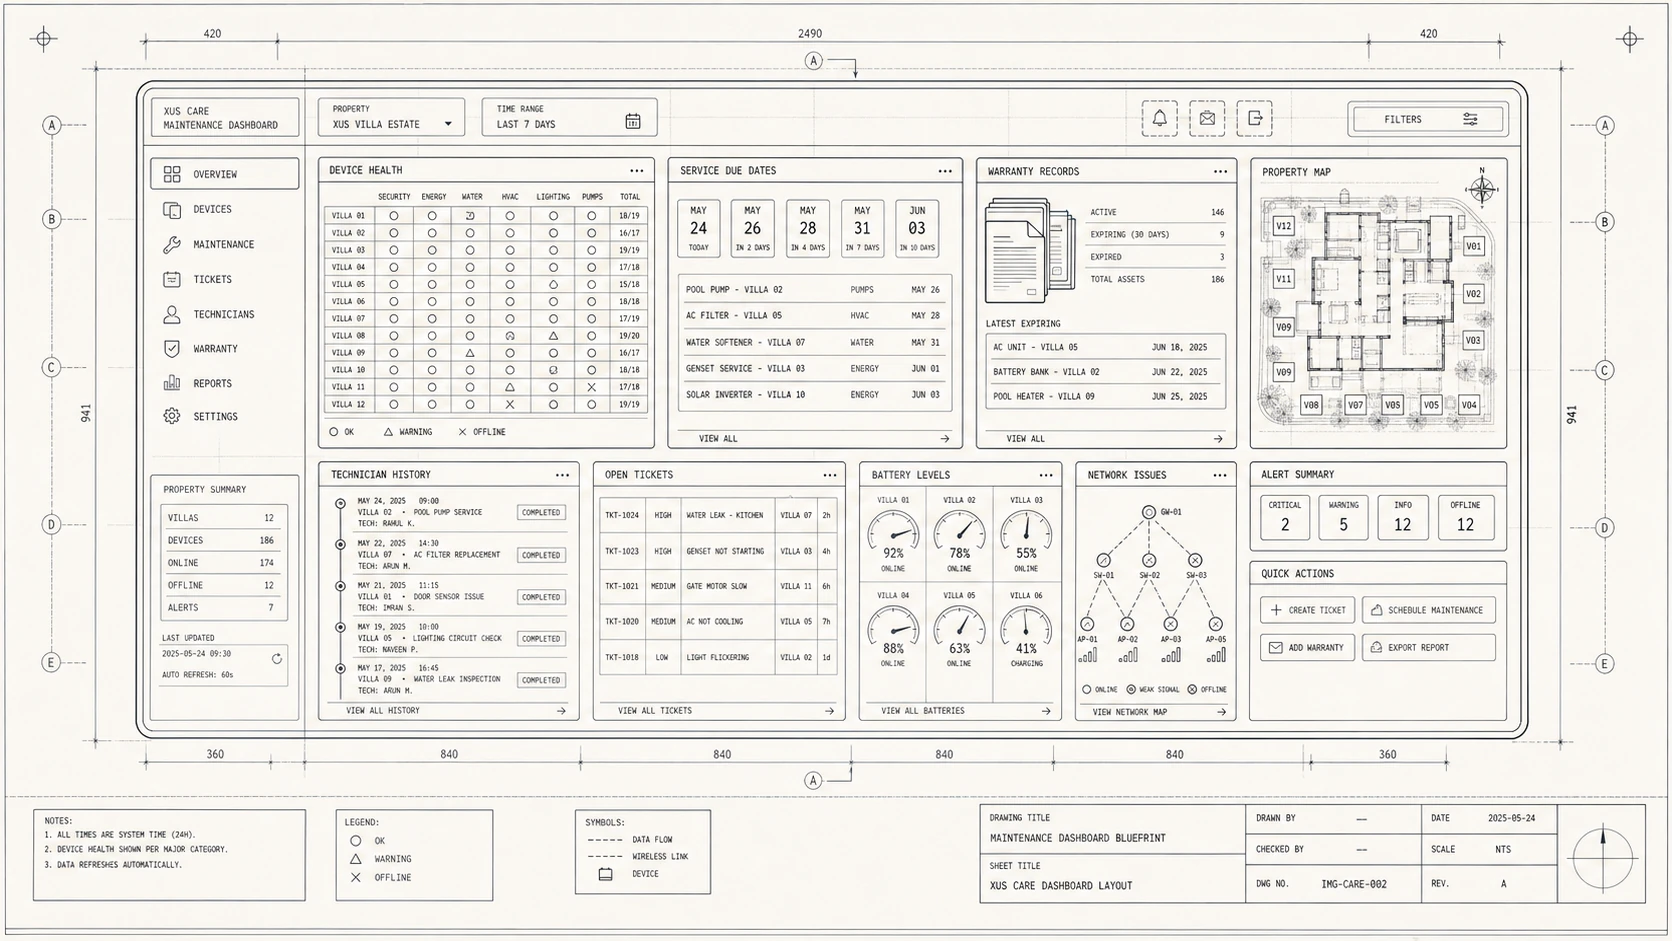The image size is (1672, 941).
Task: Click View All History link
Action: [x=383, y=710]
